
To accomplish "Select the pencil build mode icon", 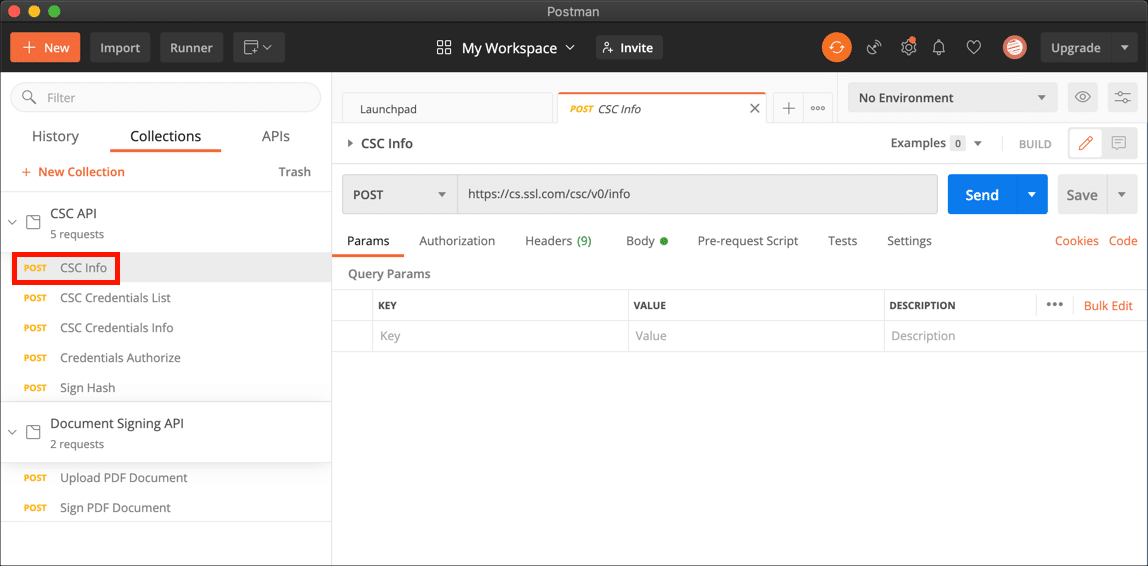I will (x=1085, y=143).
